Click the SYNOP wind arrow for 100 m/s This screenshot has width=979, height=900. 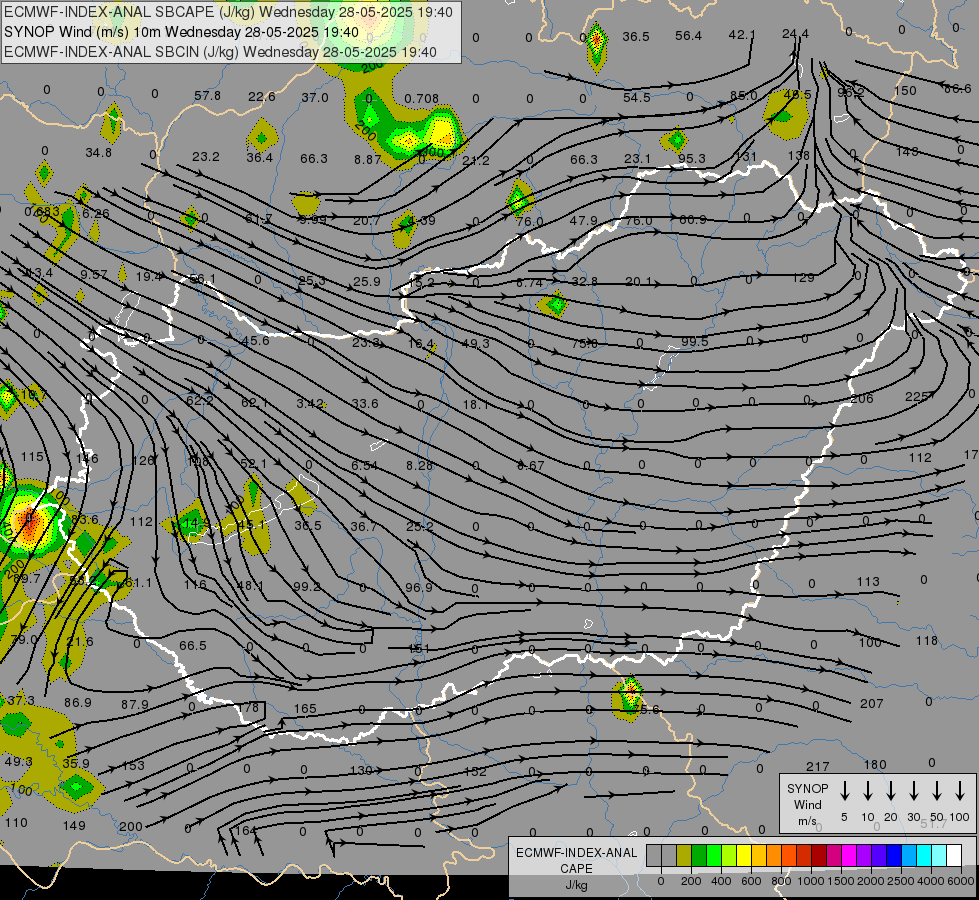tap(960, 790)
